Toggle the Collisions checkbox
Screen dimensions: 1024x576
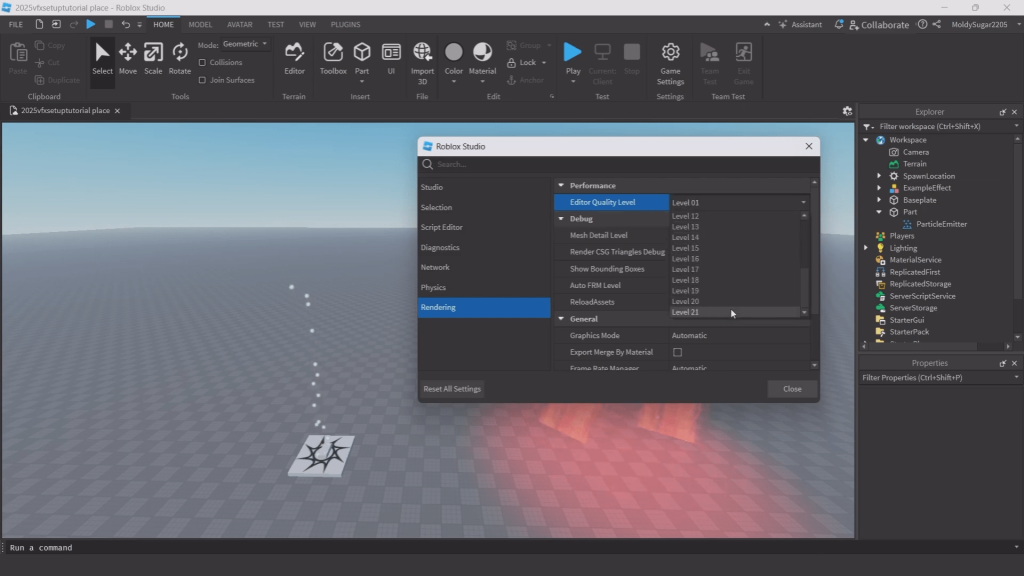tap(202, 63)
